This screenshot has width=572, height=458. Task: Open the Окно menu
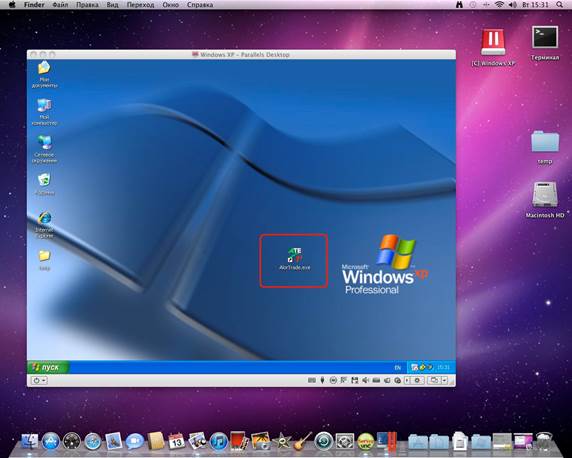(170, 5)
